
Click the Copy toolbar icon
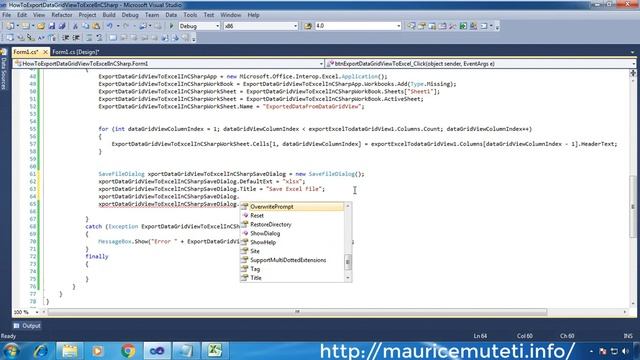coord(86,26)
